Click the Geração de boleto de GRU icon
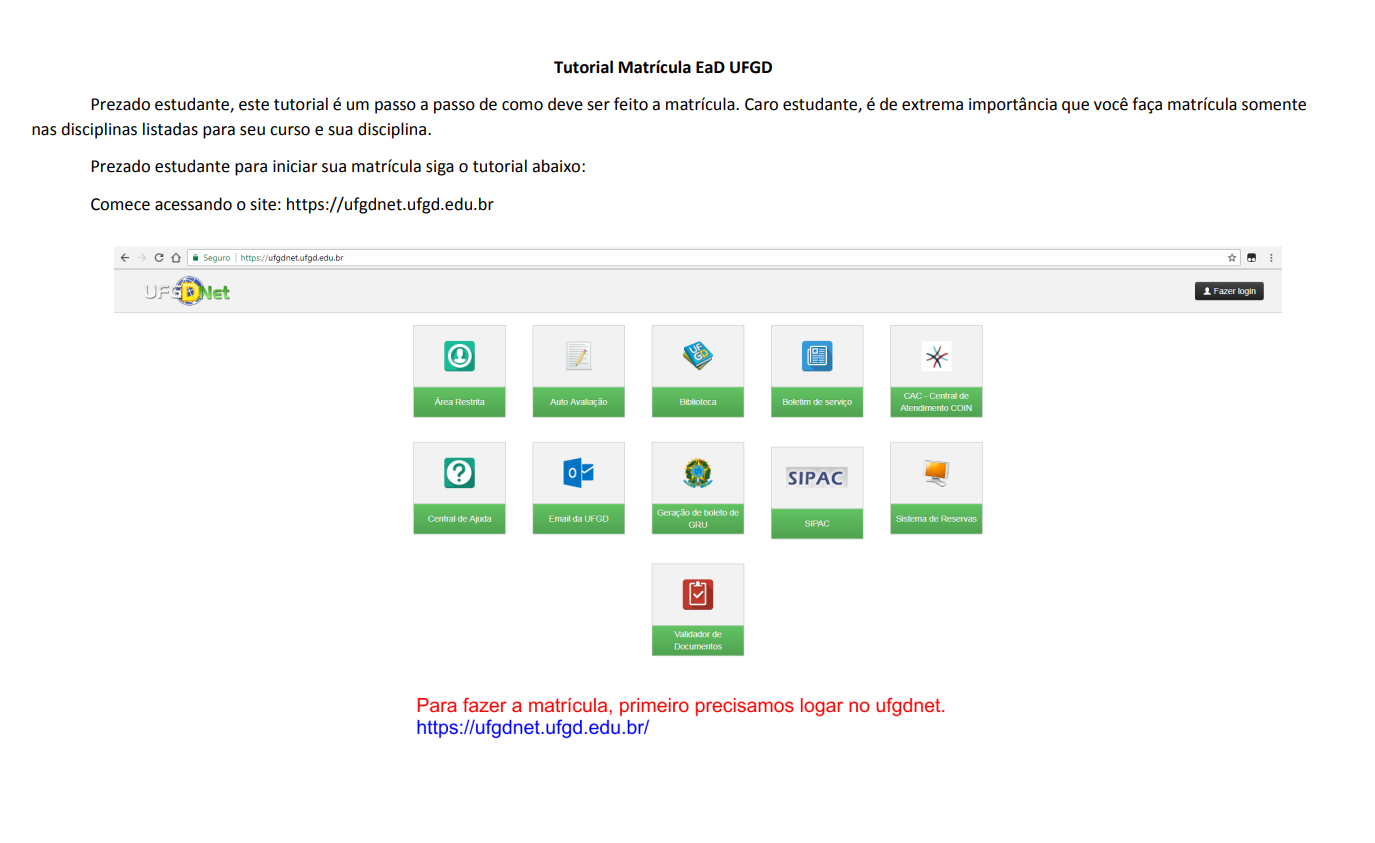Screen dimensions: 1375x843 (x=697, y=473)
